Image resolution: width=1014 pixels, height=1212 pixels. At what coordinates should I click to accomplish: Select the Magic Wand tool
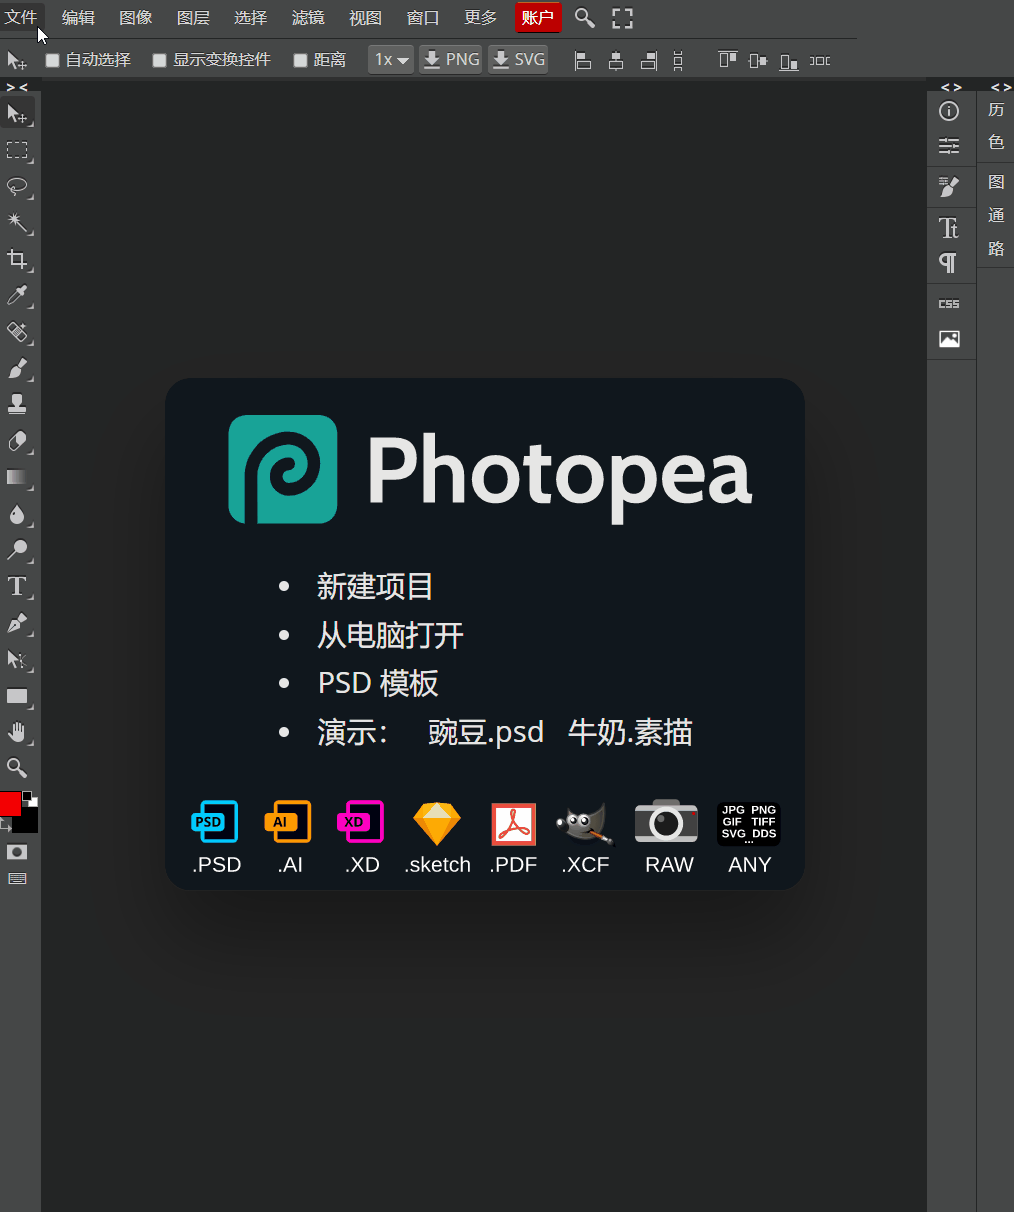(x=17, y=223)
